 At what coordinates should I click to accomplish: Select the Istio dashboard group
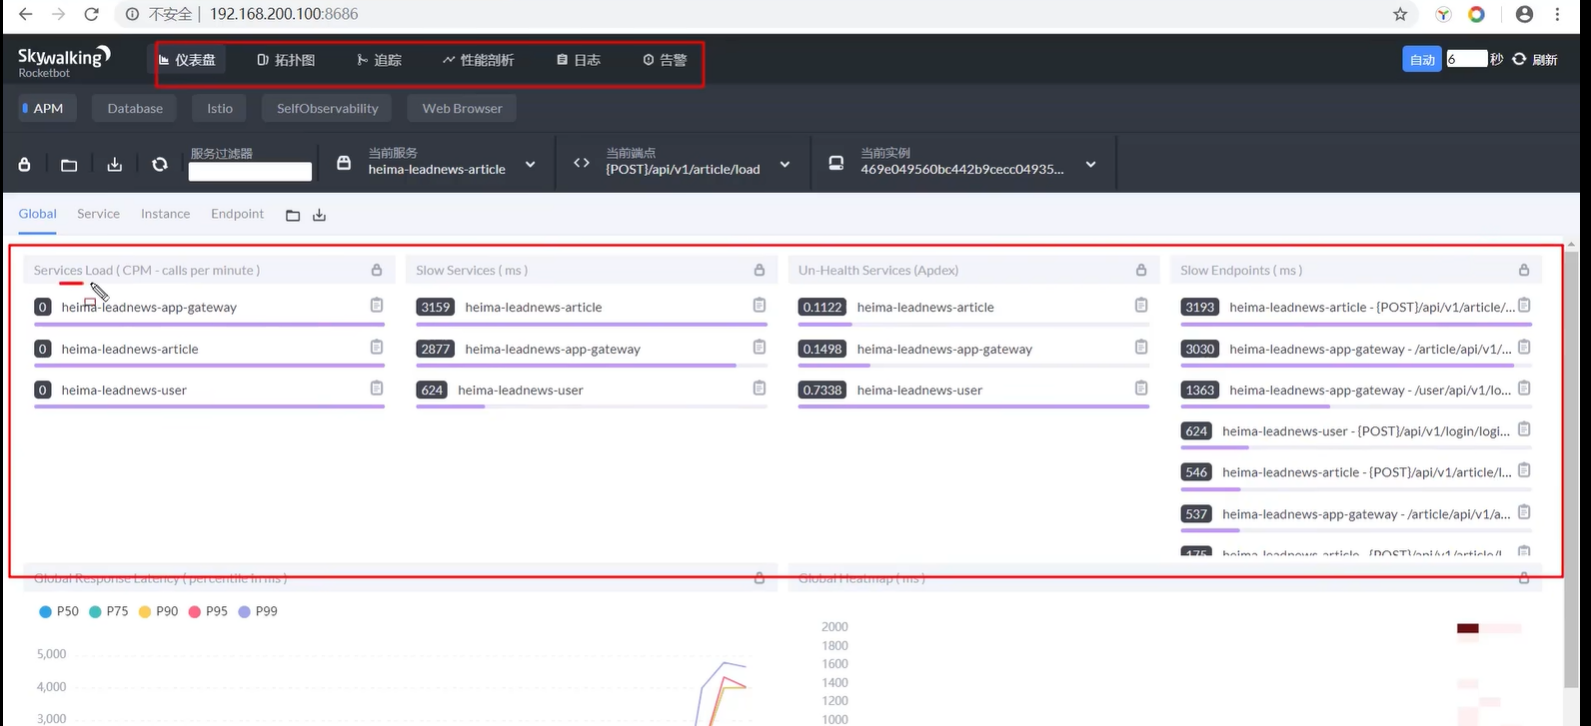pyautogui.click(x=220, y=108)
